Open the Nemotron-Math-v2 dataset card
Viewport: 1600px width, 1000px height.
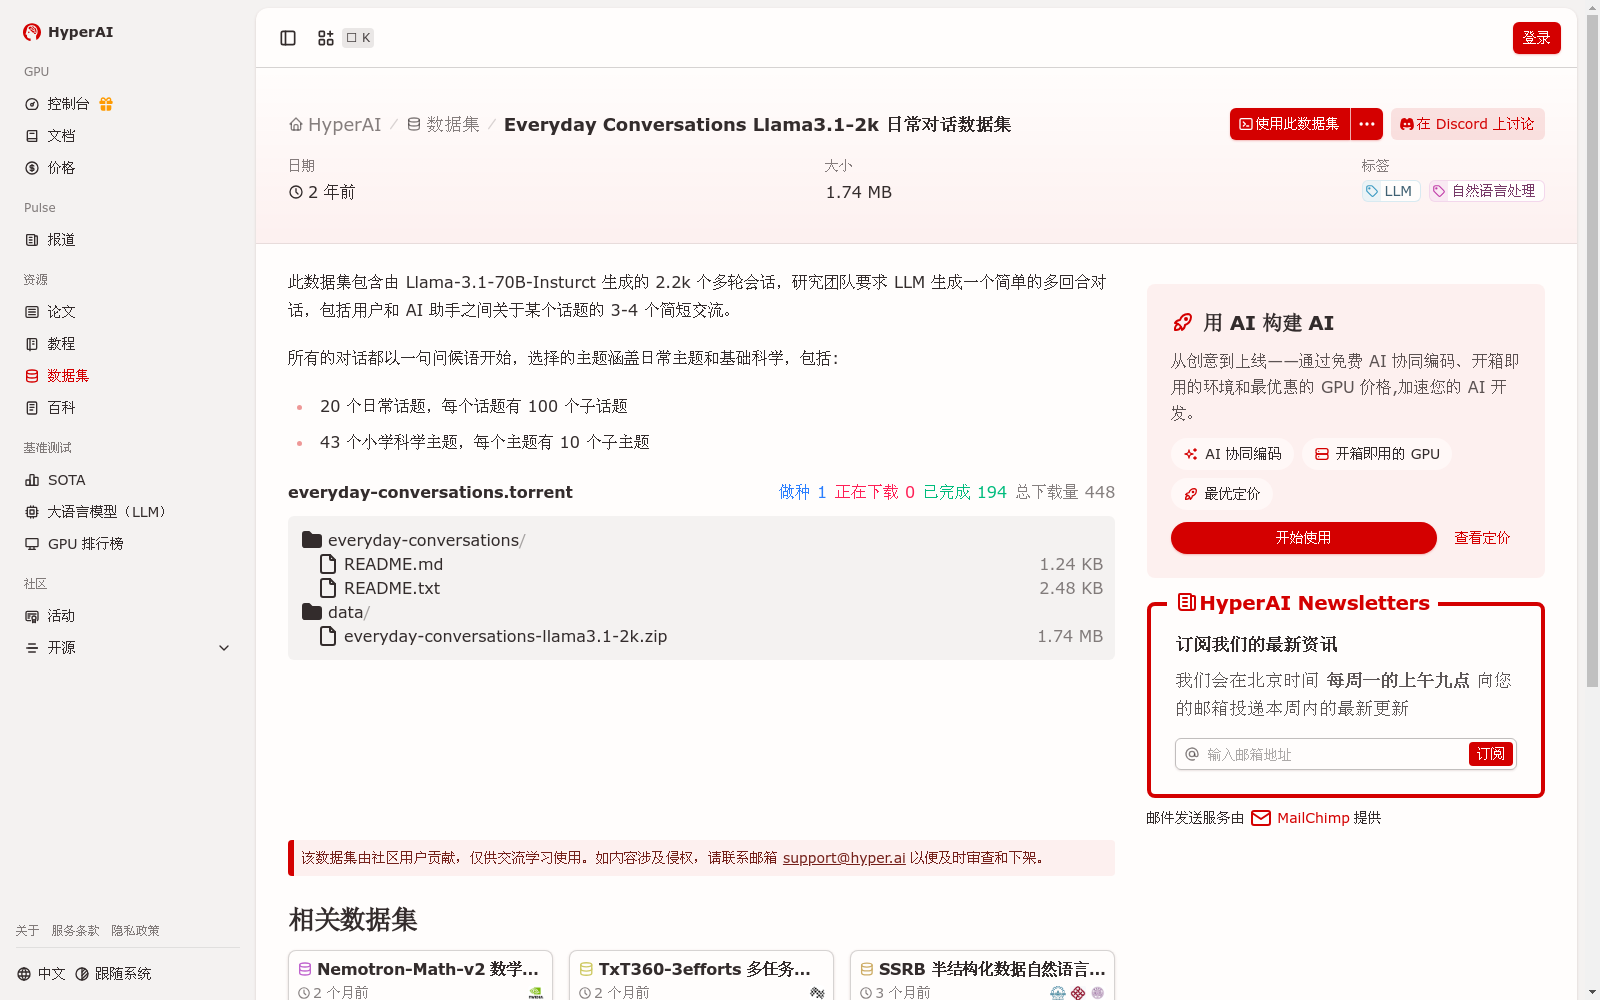point(420,976)
